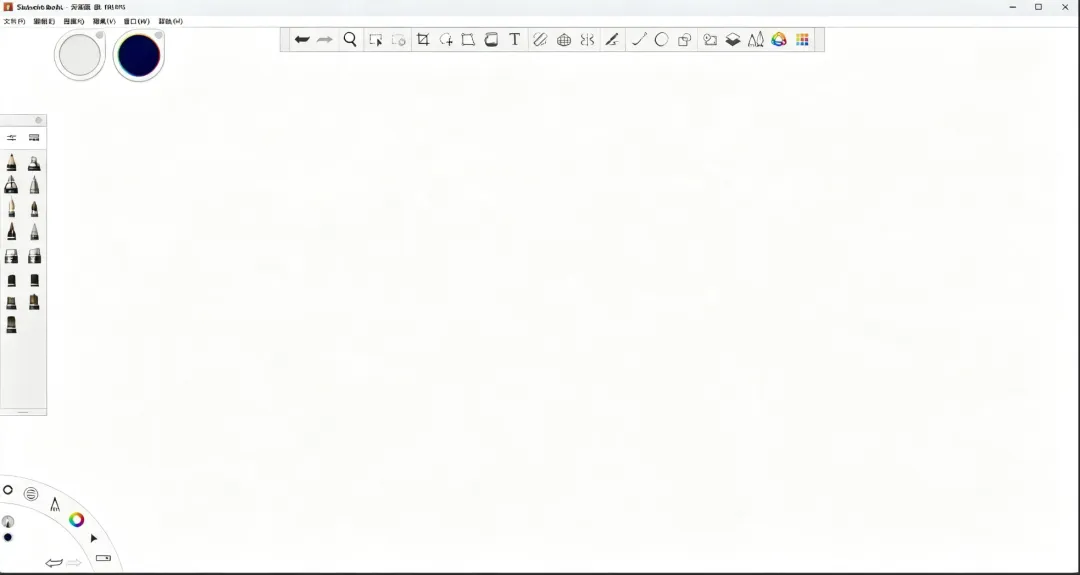This screenshot has height=575, width=1080.
Task: Open the 窗口 (W) Window menu
Action: tap(136, 21)
